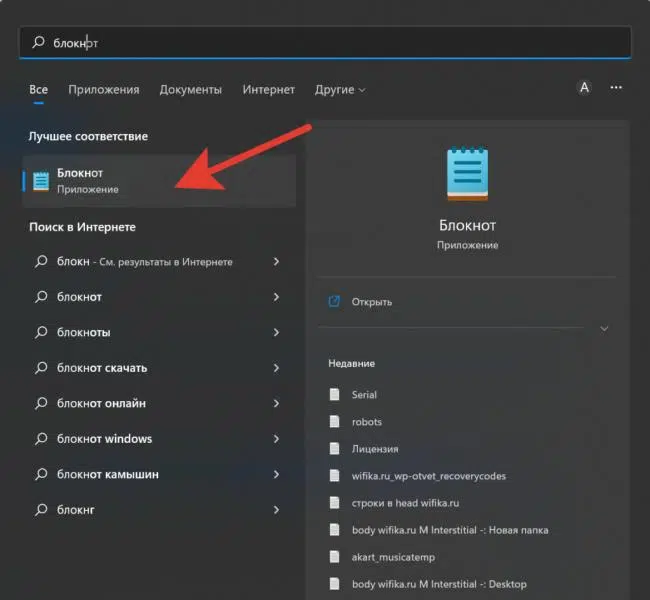Open recent file robots
The height and width of the screenshot is (600, 650).
366,422
